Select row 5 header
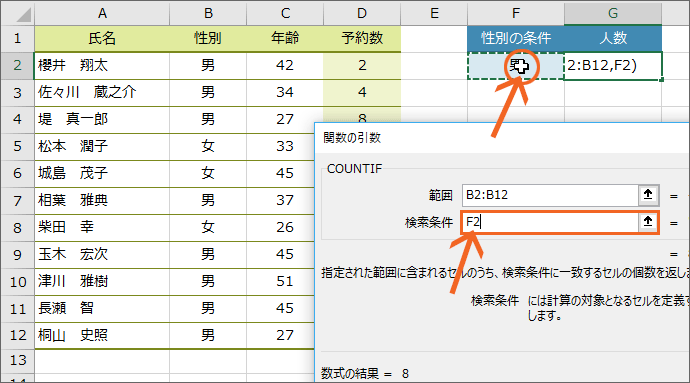The image size is (690, 383). tap(18, 147)
